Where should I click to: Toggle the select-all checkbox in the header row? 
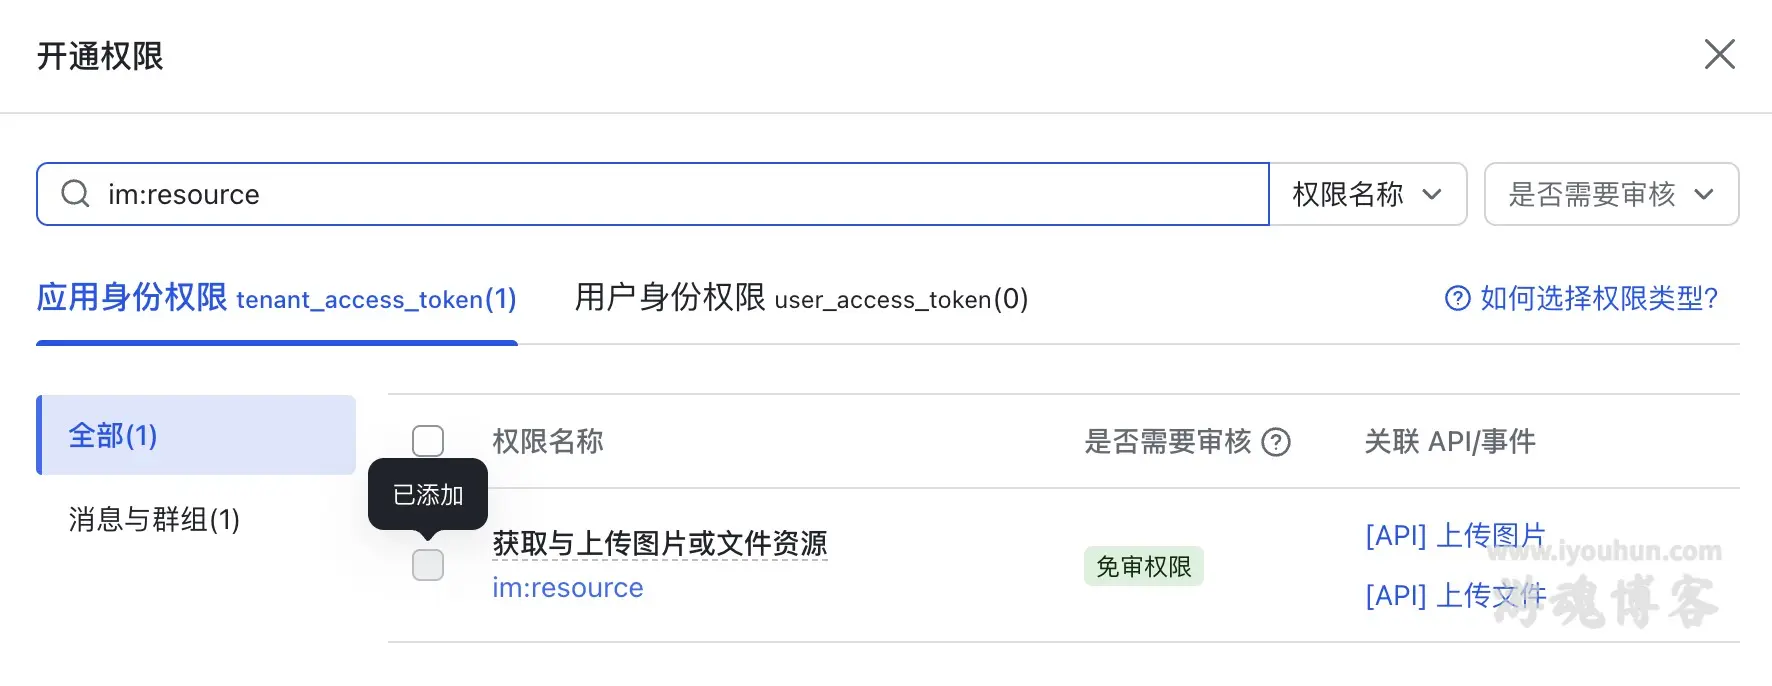pyautogui.click(x=428, y=440)
